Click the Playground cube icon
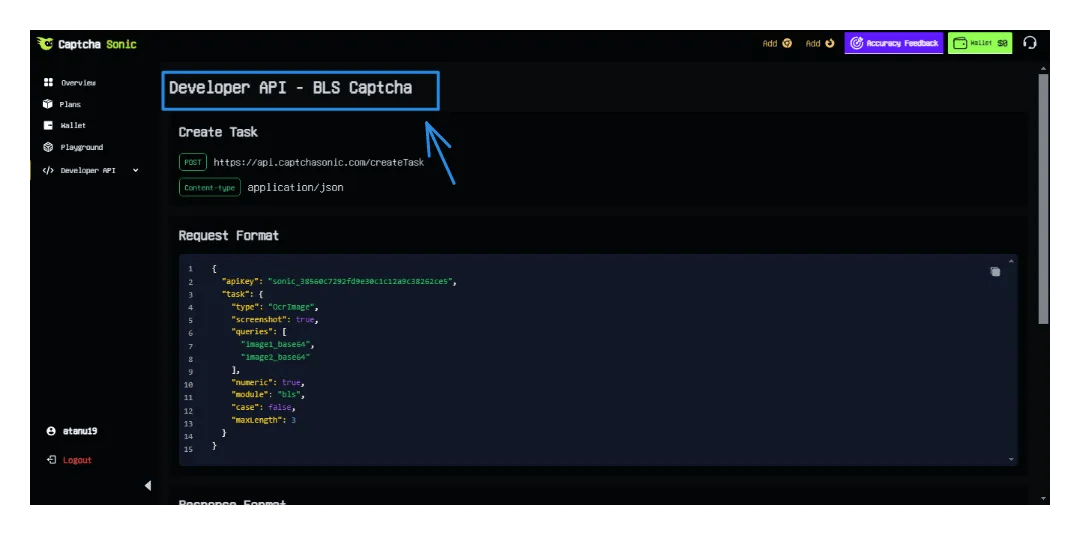1079x535 pixels. [x=48, y=148]
